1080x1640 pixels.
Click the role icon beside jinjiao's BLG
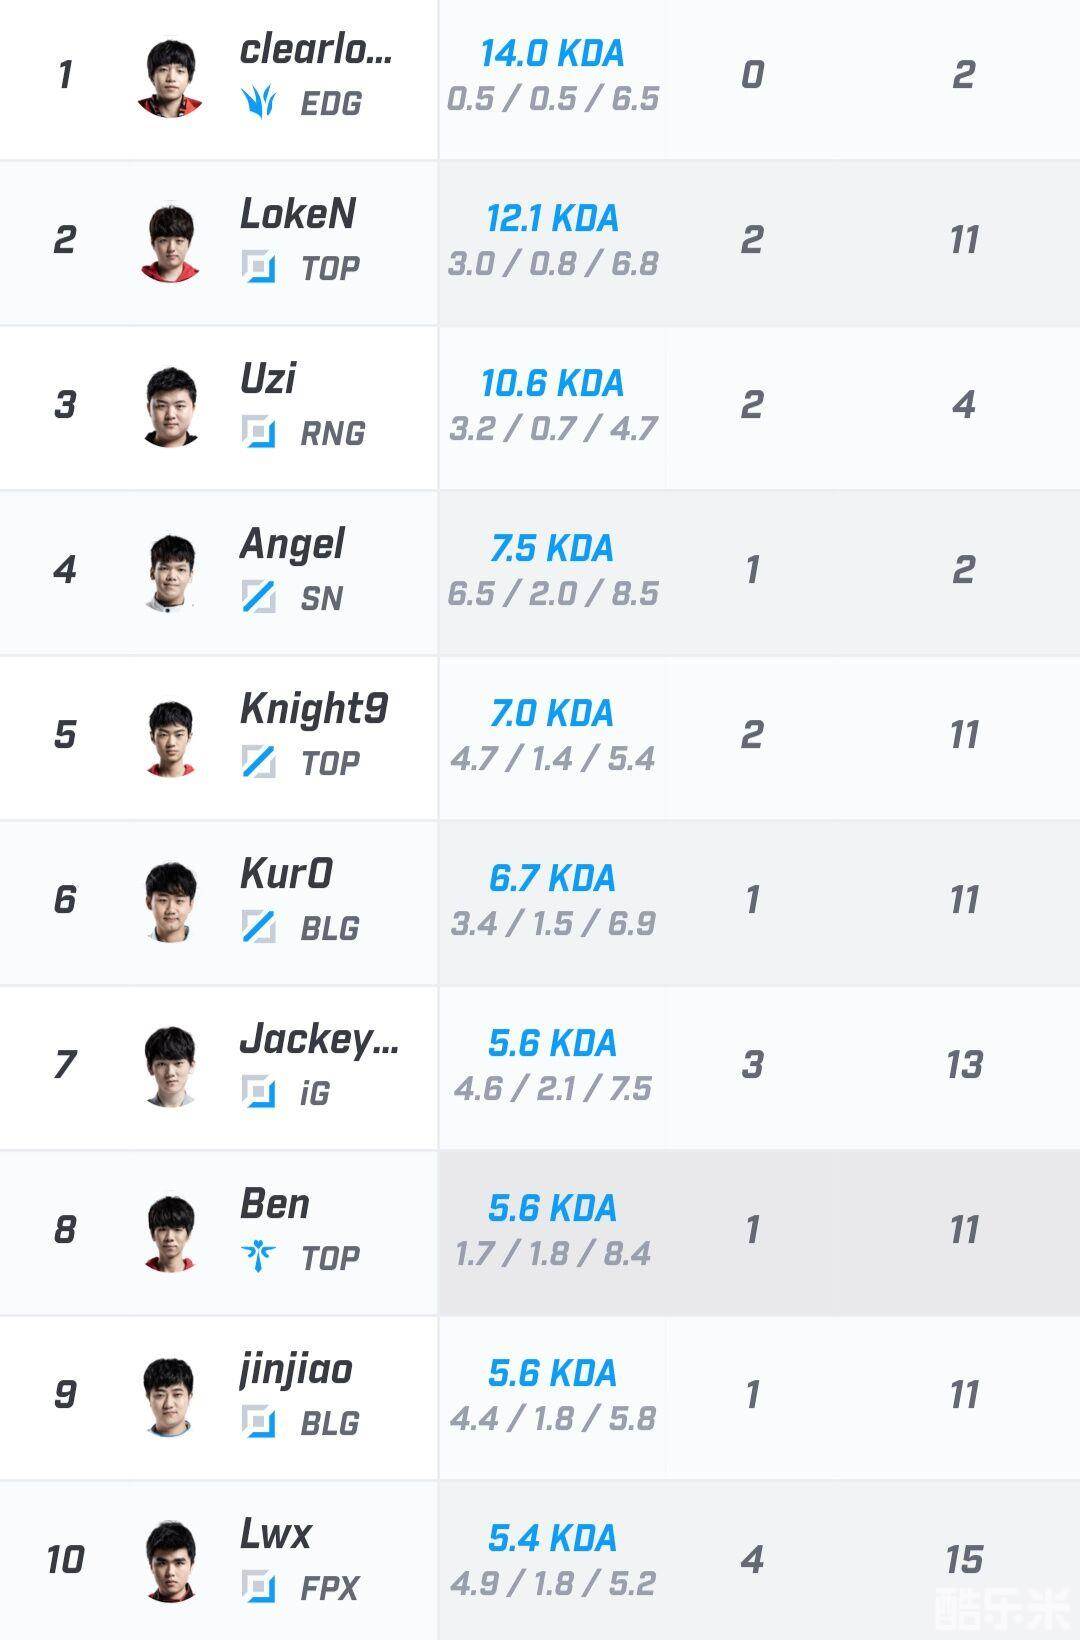[258, 1422]
